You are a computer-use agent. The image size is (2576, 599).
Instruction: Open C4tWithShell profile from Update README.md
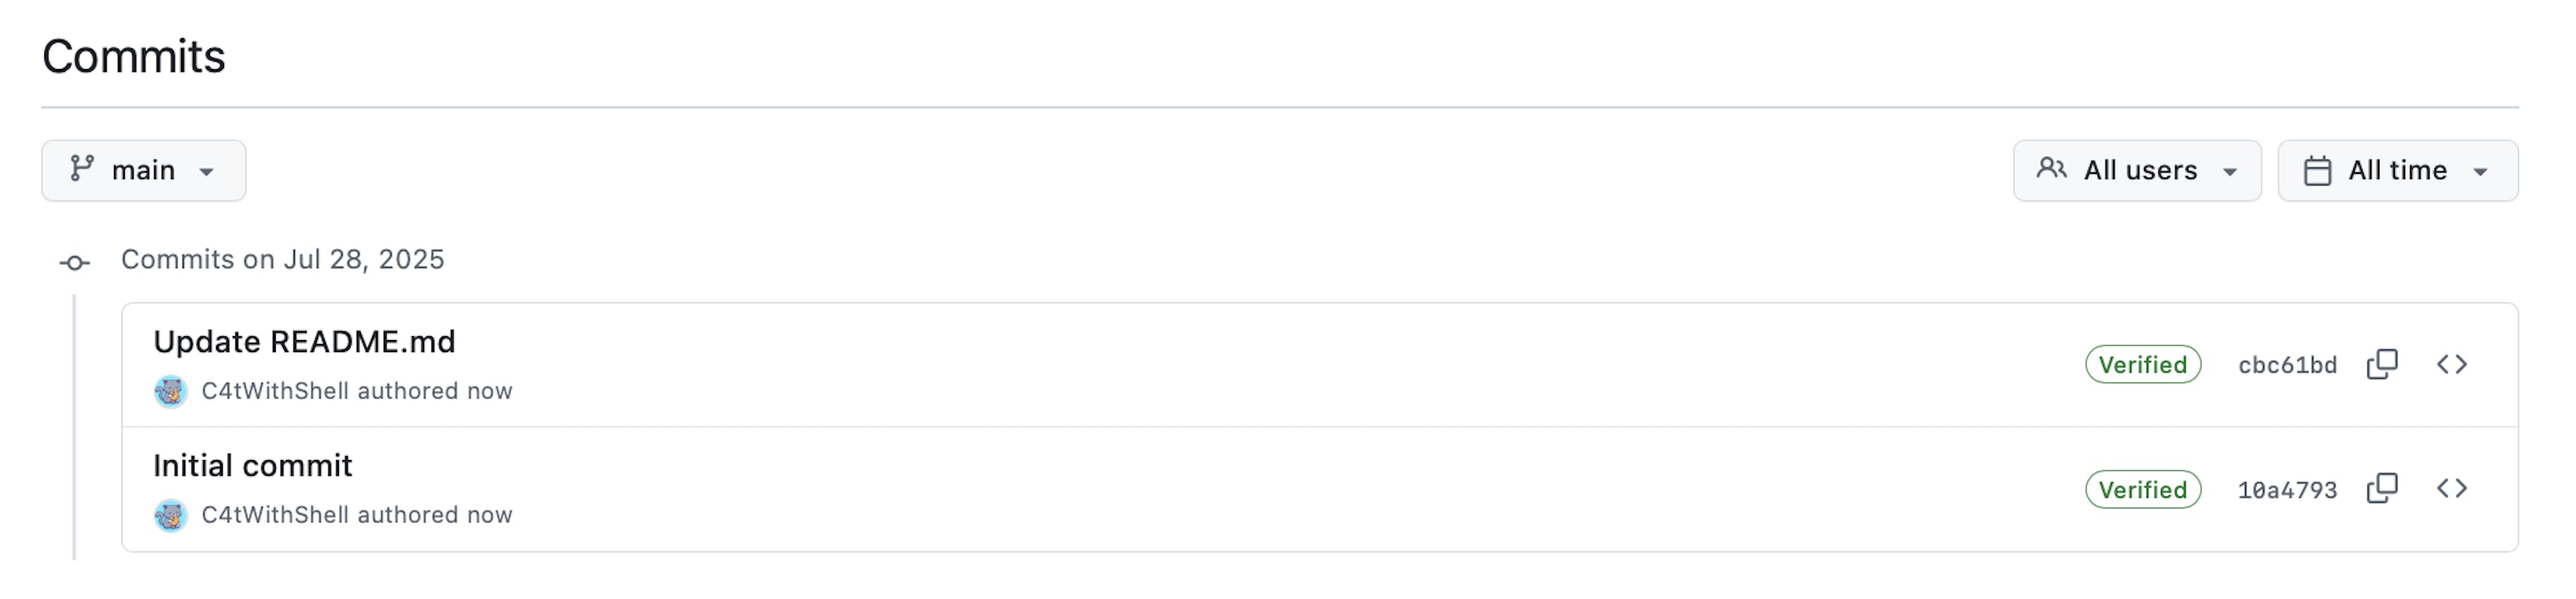(x=275, y=391)
